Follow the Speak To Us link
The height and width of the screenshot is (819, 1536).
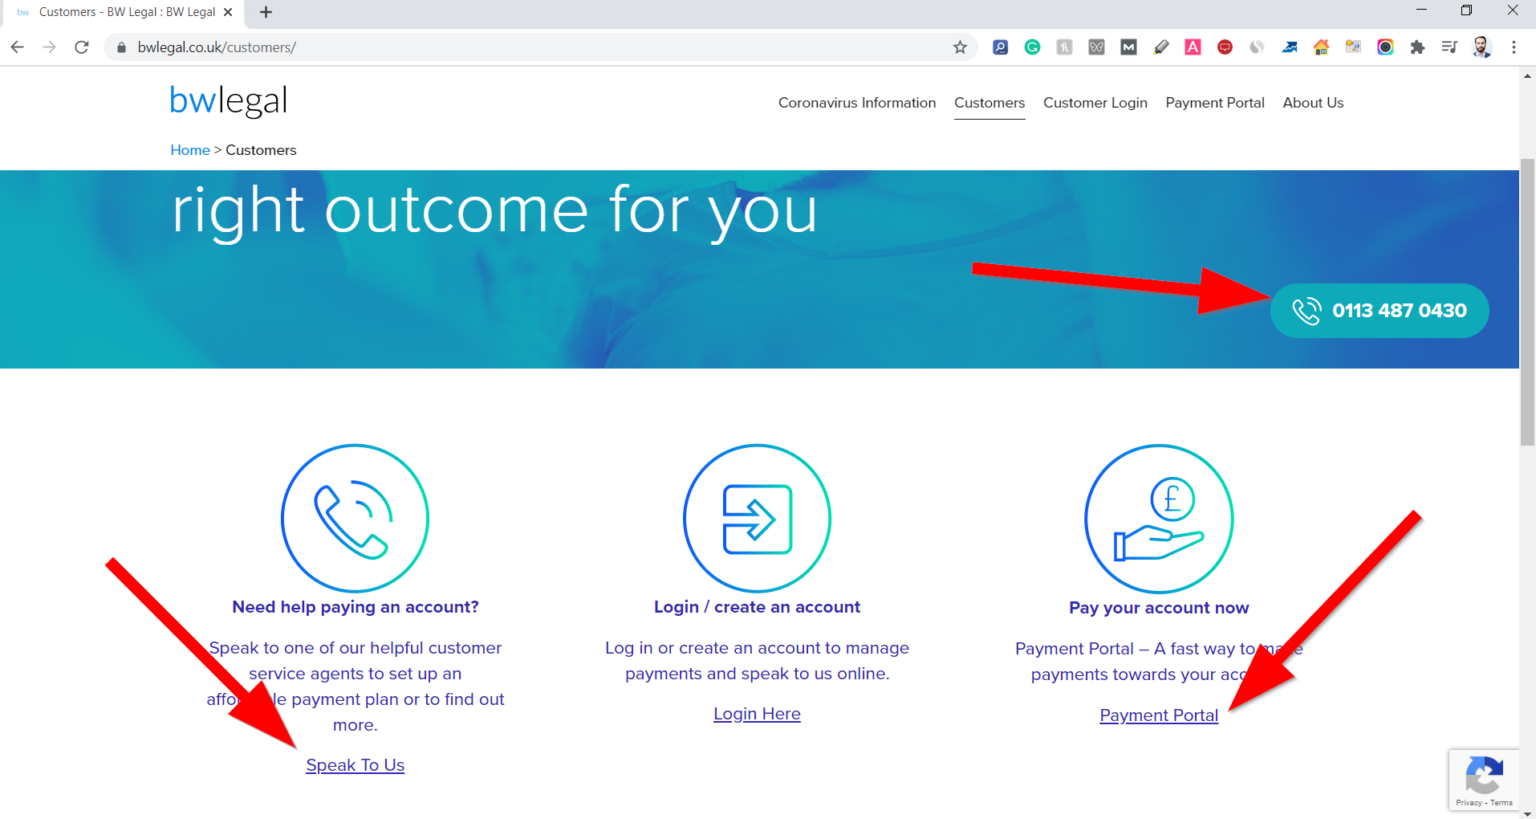click(x=355, y=765)
